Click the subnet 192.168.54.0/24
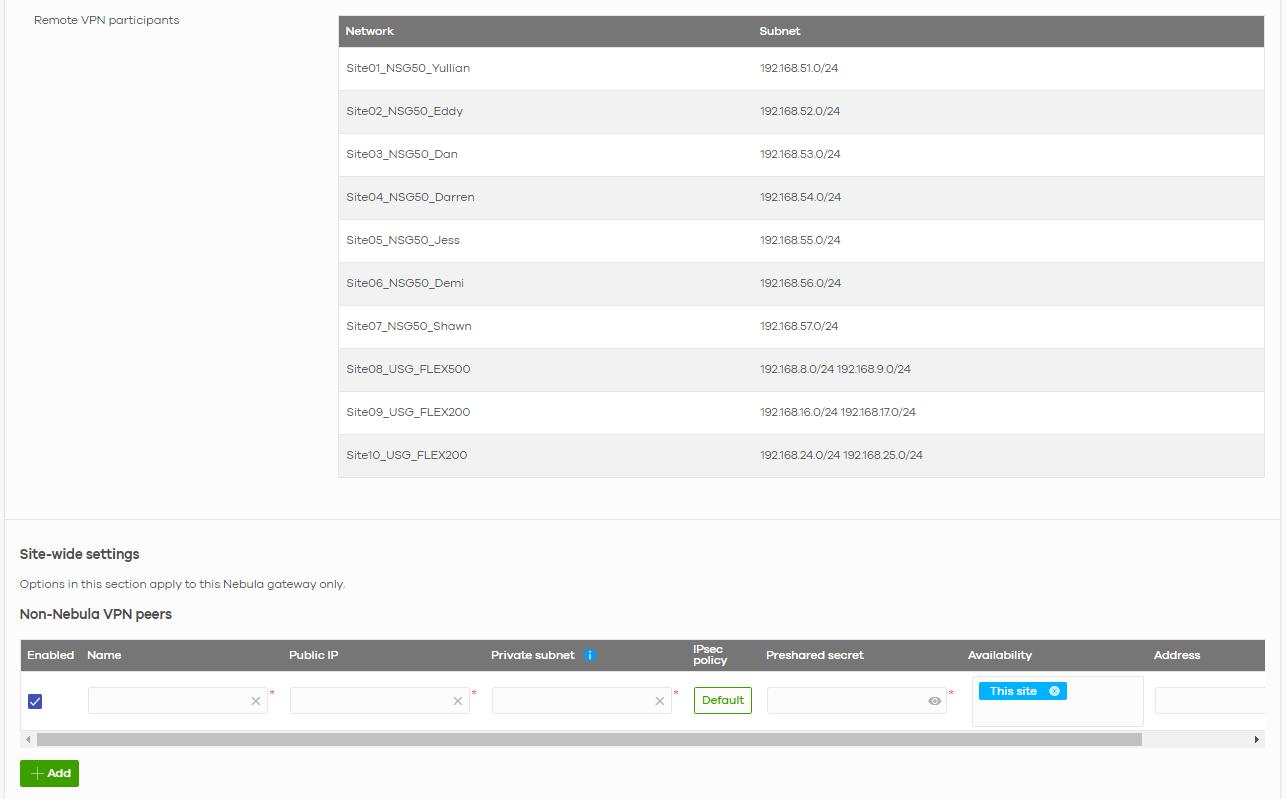 point(800,197)
